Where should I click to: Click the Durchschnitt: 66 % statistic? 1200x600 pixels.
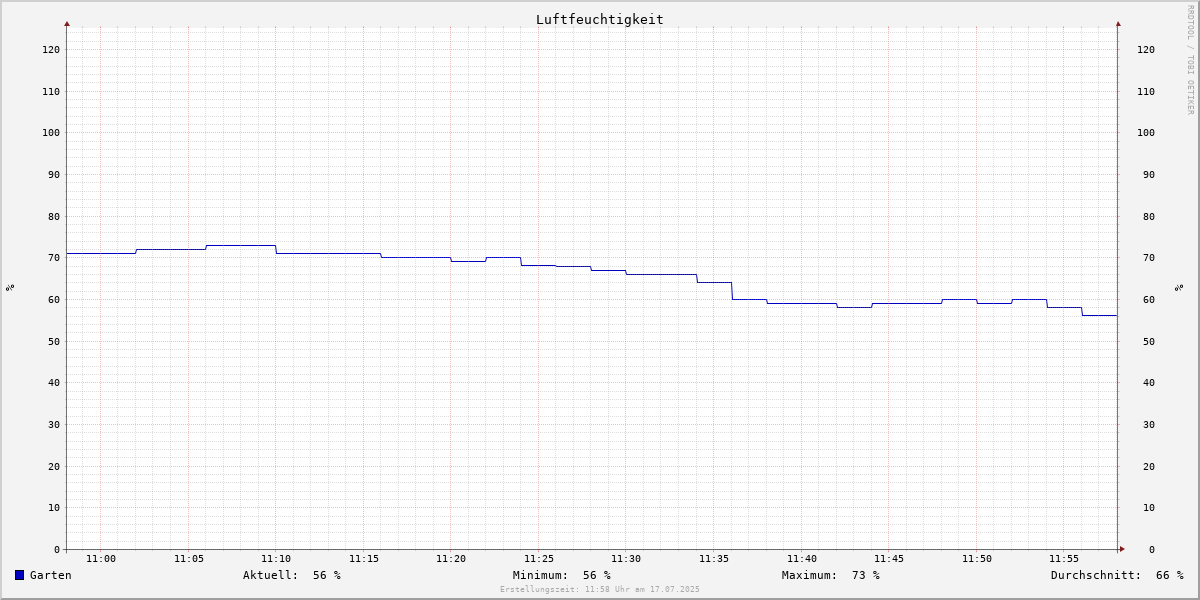[x=1117, y=575]
